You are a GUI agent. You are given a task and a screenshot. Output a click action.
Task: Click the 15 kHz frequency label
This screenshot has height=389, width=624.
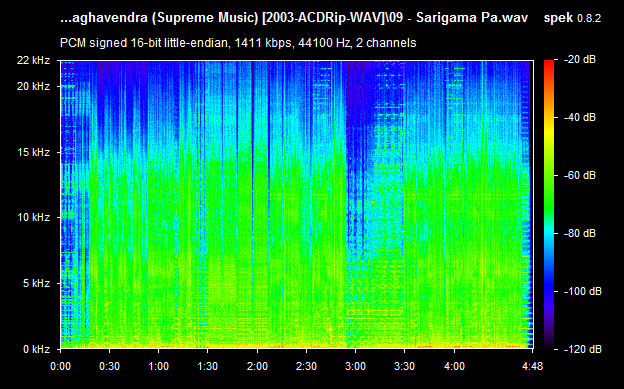coord(33,152)
